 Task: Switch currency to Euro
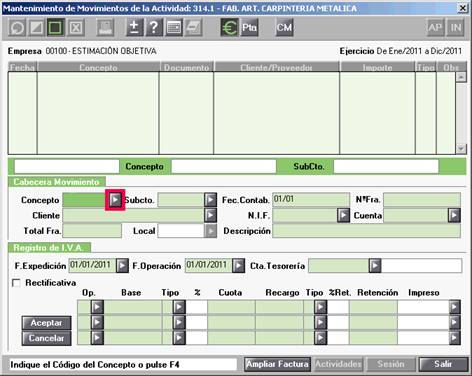229,27
